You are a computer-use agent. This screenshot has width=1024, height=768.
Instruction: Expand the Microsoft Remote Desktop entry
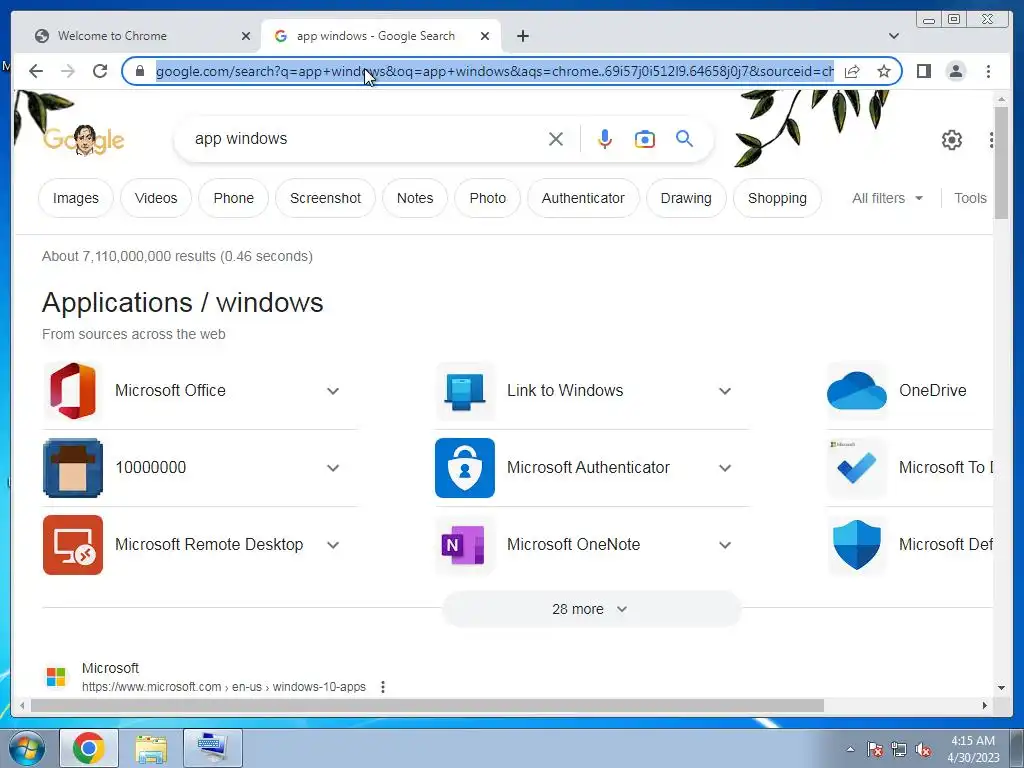click(333, 545)
